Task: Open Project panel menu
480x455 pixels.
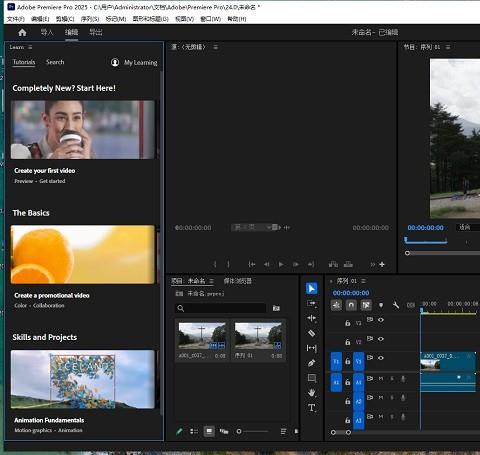Action: coord(211,281)
